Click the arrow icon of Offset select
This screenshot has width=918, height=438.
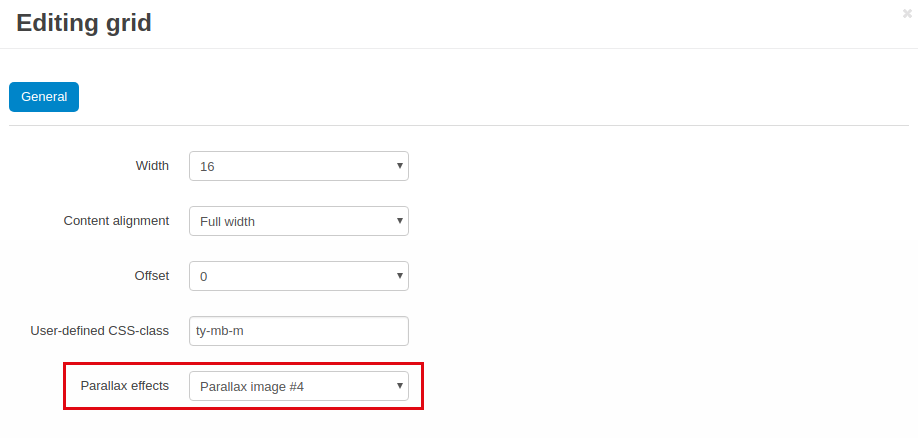pyautogui.click(x=400, y=275)
